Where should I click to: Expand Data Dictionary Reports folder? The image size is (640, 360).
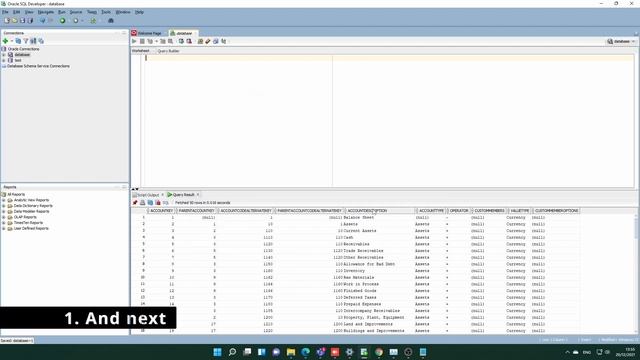pyautogui.click(x=4, y=206)
